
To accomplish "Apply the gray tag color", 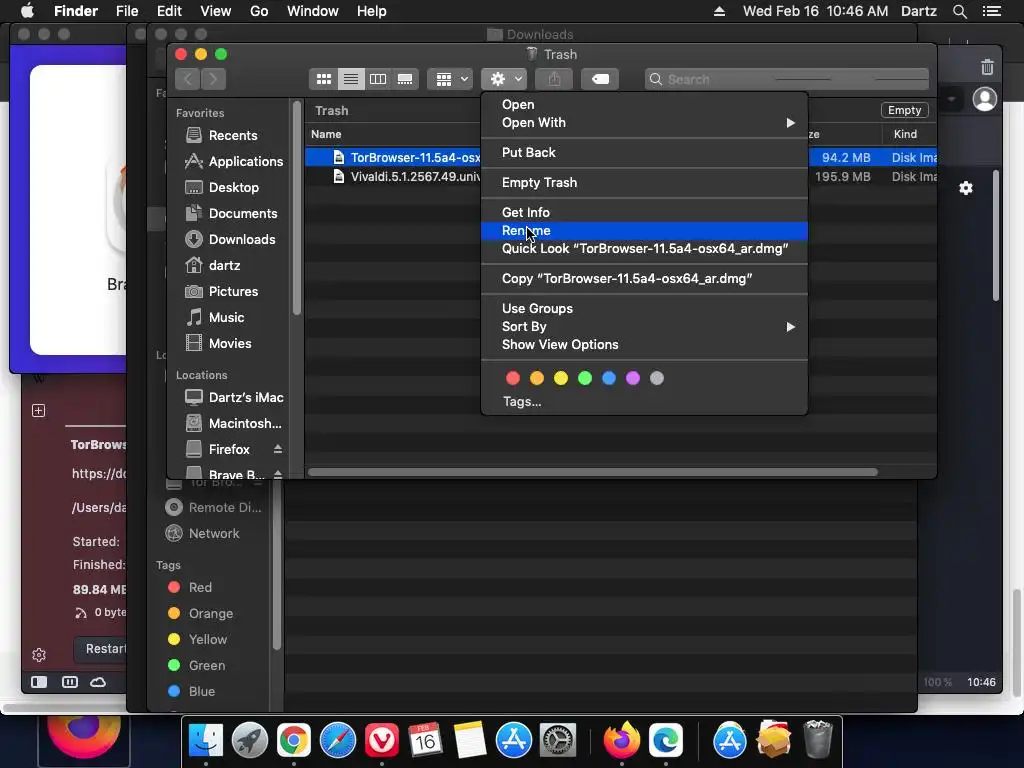I will point(657,378).
